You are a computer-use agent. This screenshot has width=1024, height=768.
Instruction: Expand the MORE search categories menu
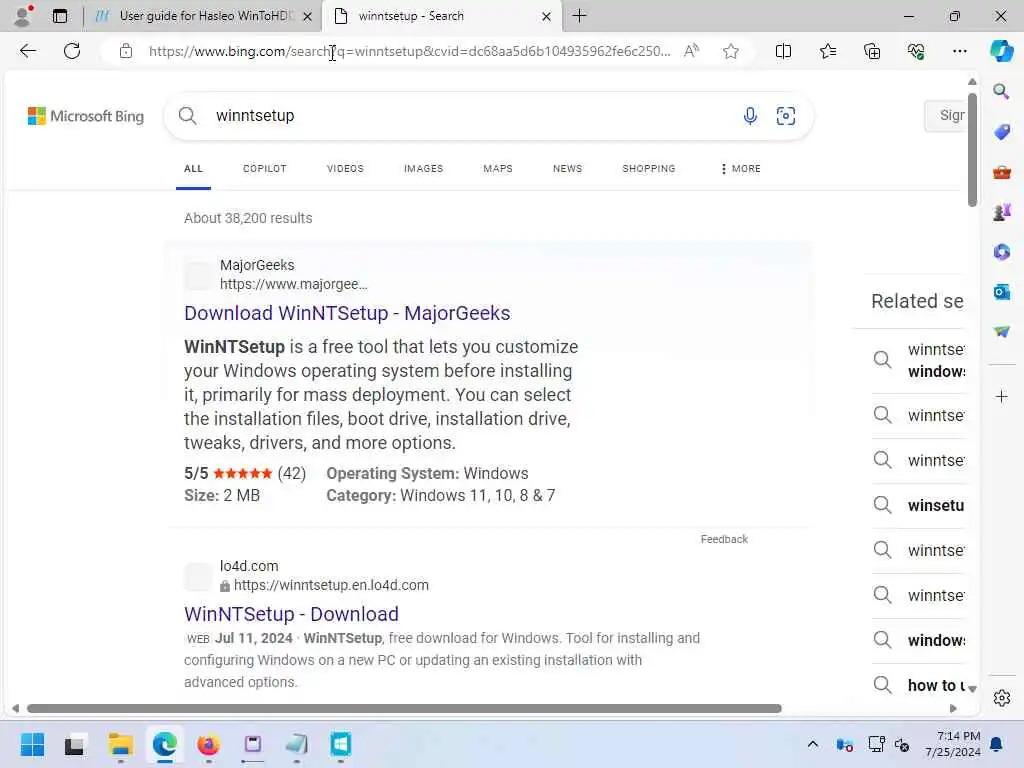pyautogui.click(x=741, y=168)
